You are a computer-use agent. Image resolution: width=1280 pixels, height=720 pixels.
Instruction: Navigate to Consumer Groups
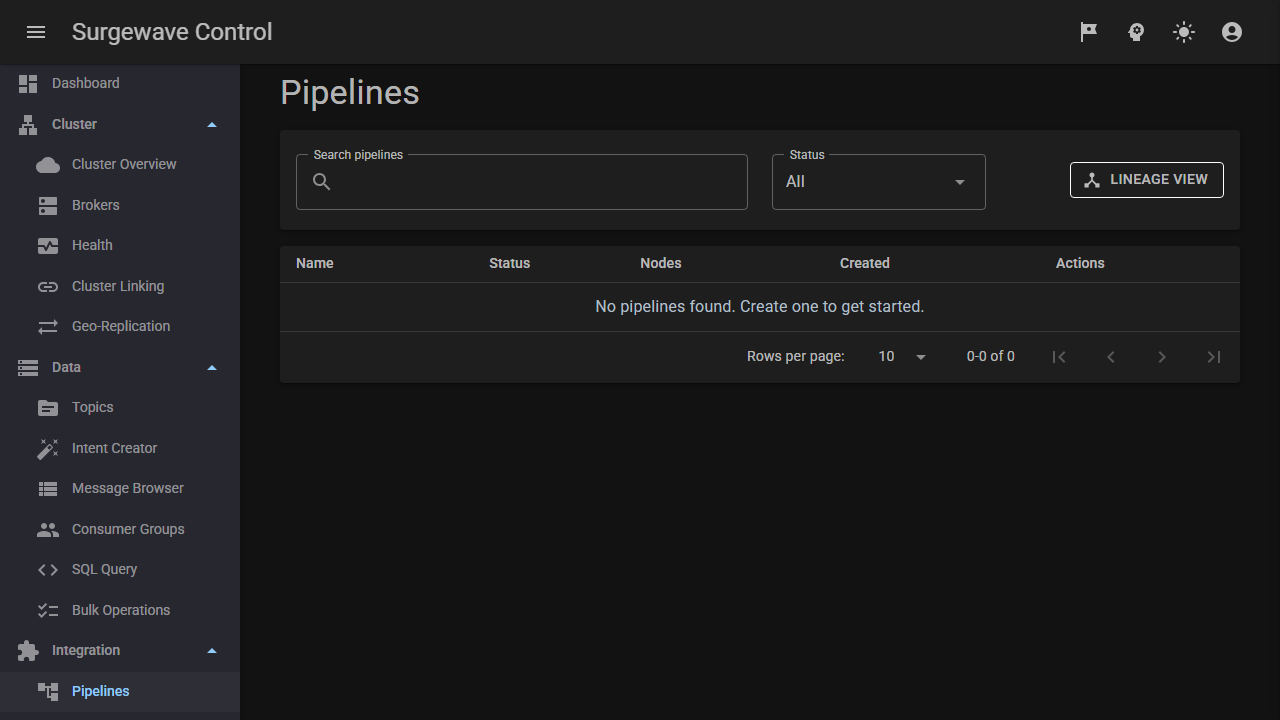click(120, 530)
